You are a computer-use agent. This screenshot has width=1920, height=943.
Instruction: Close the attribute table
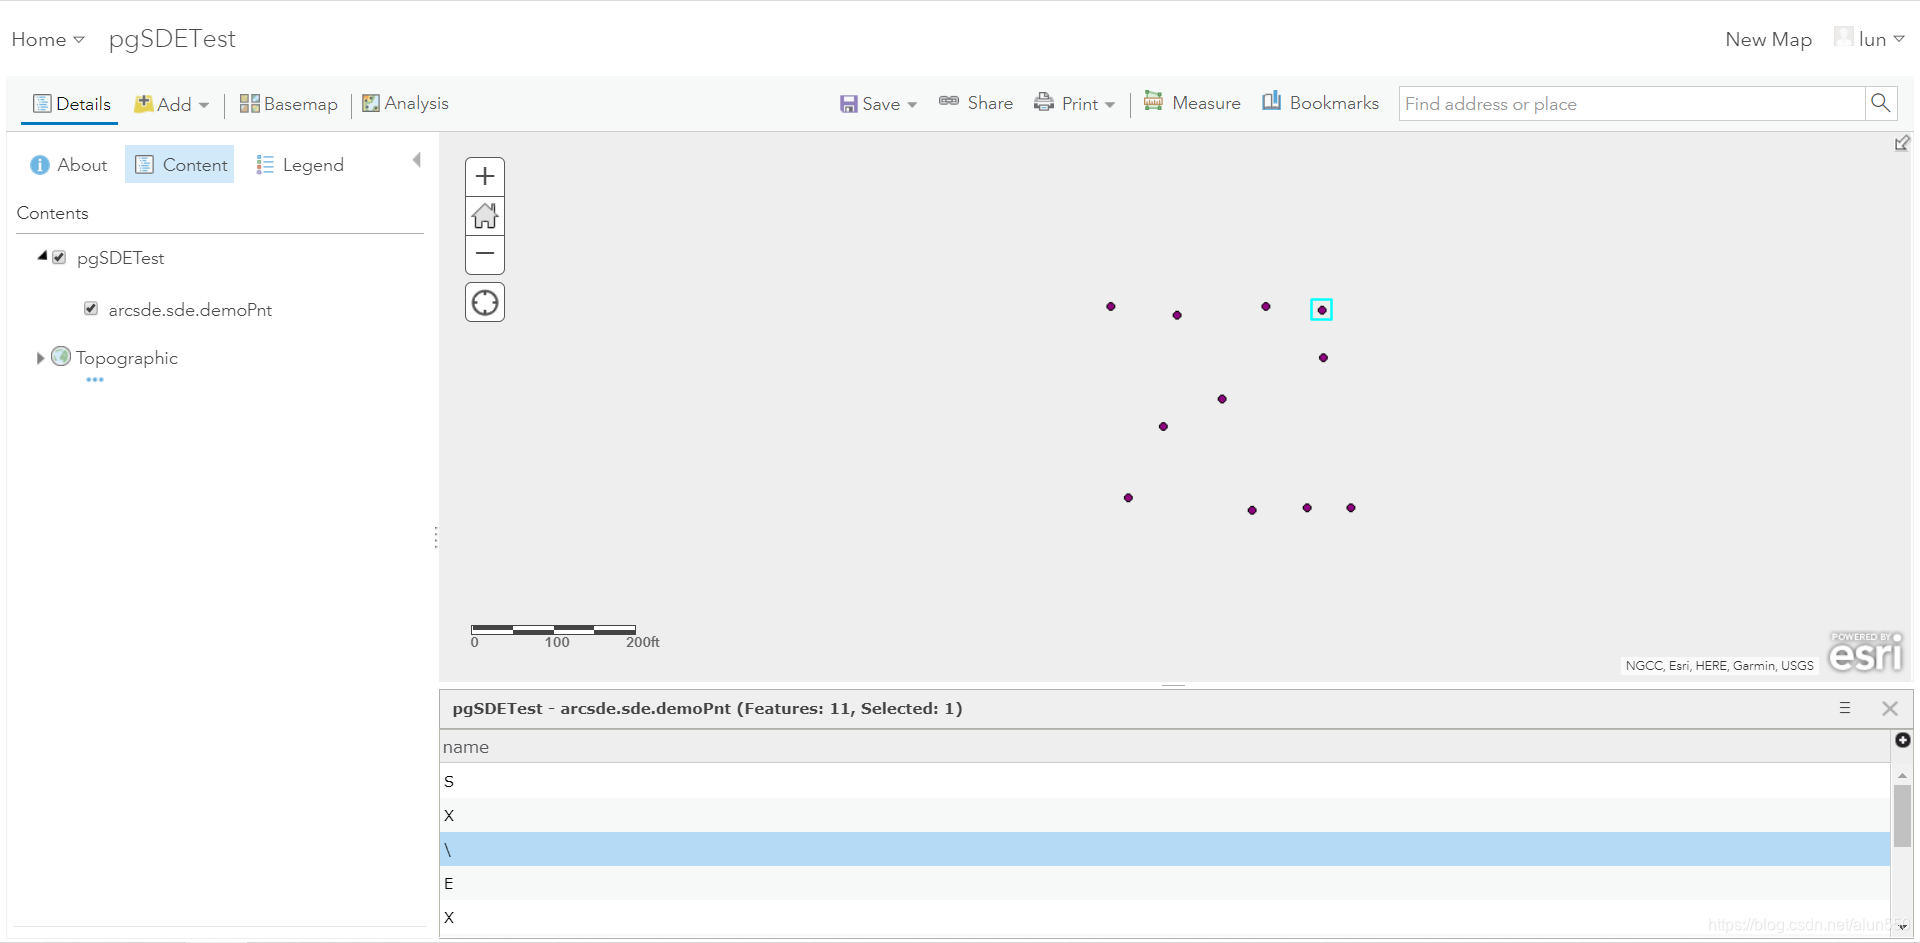(1890, 708)
